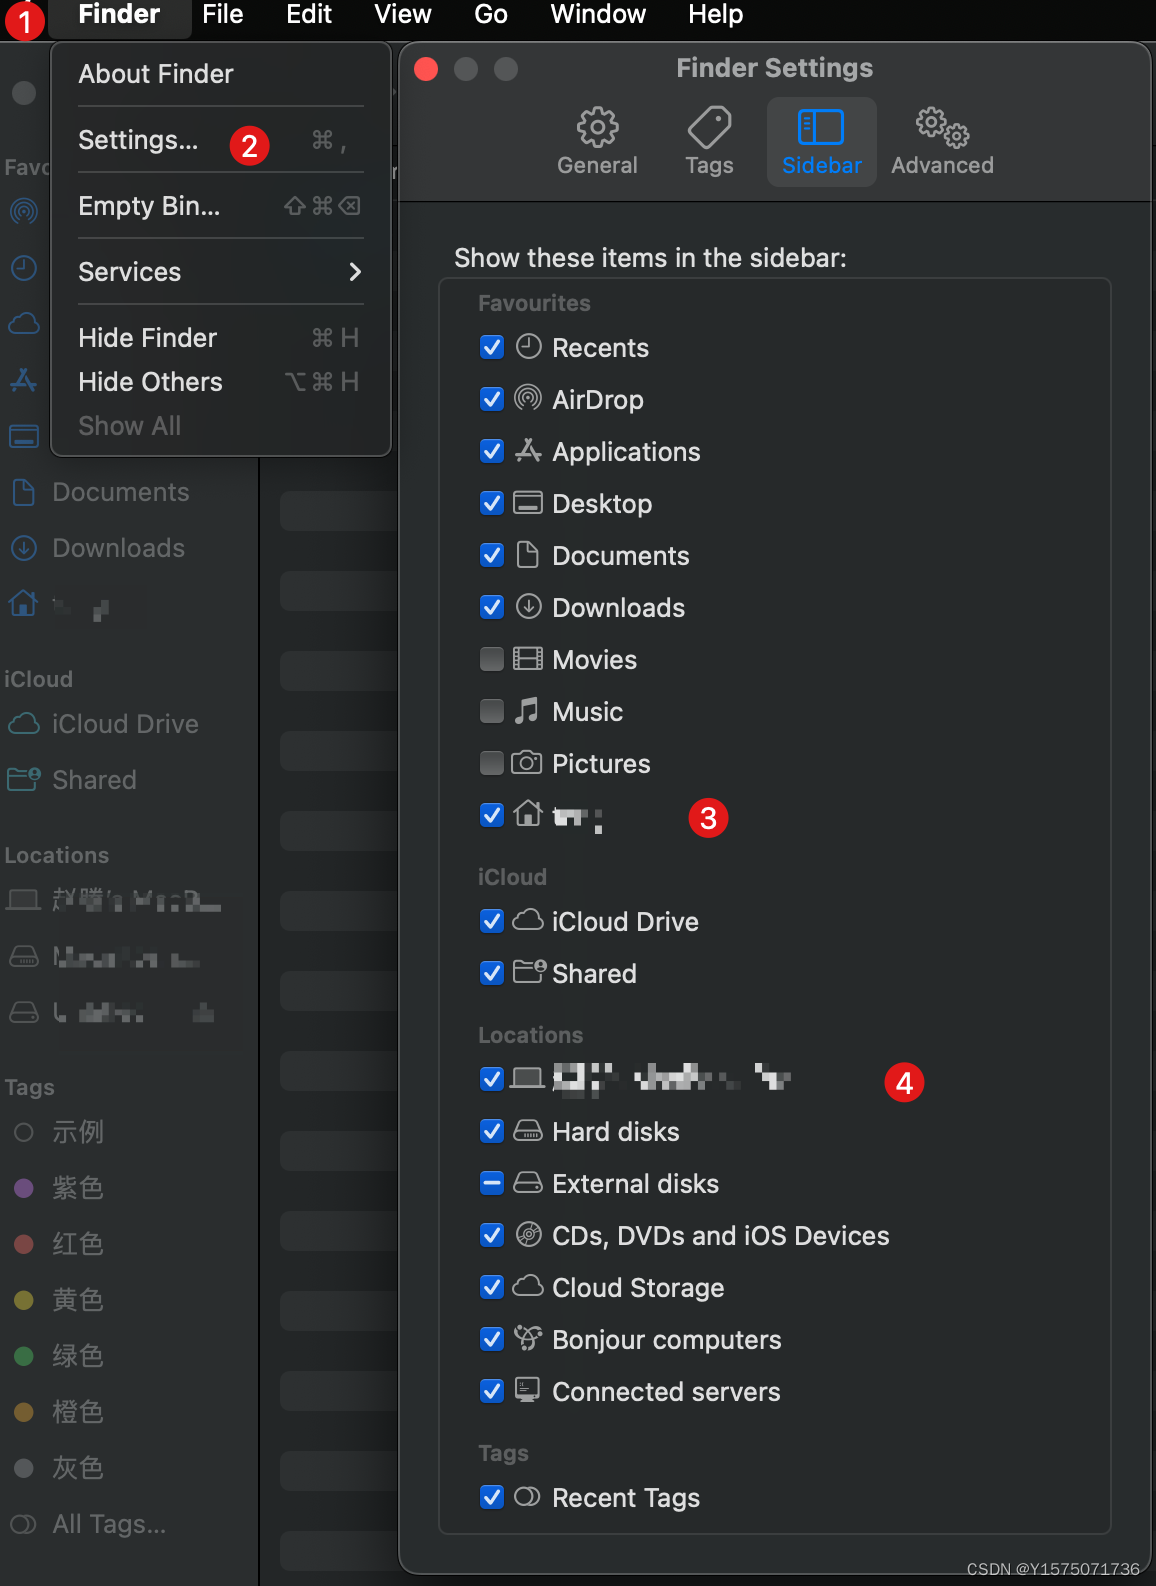Enable the Movies checkbox

tap(492, 659)
